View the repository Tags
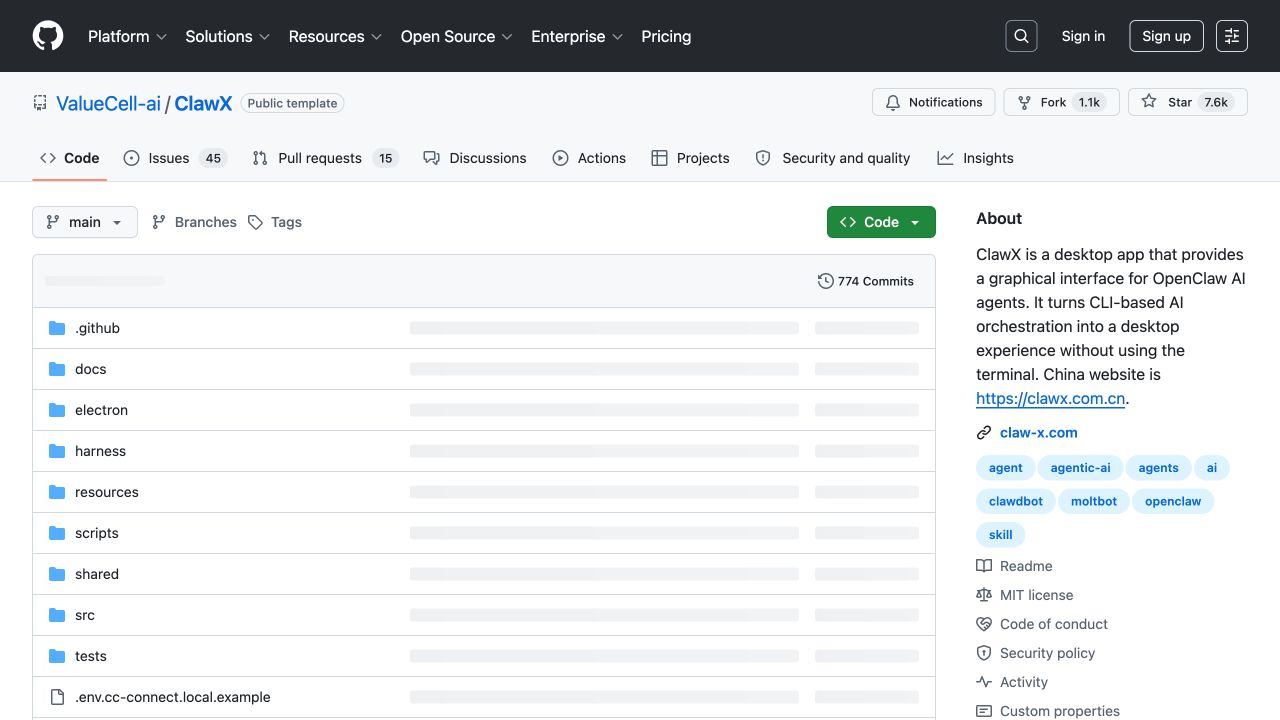Screen dimensions: 1280x720 tap(275, 222)
